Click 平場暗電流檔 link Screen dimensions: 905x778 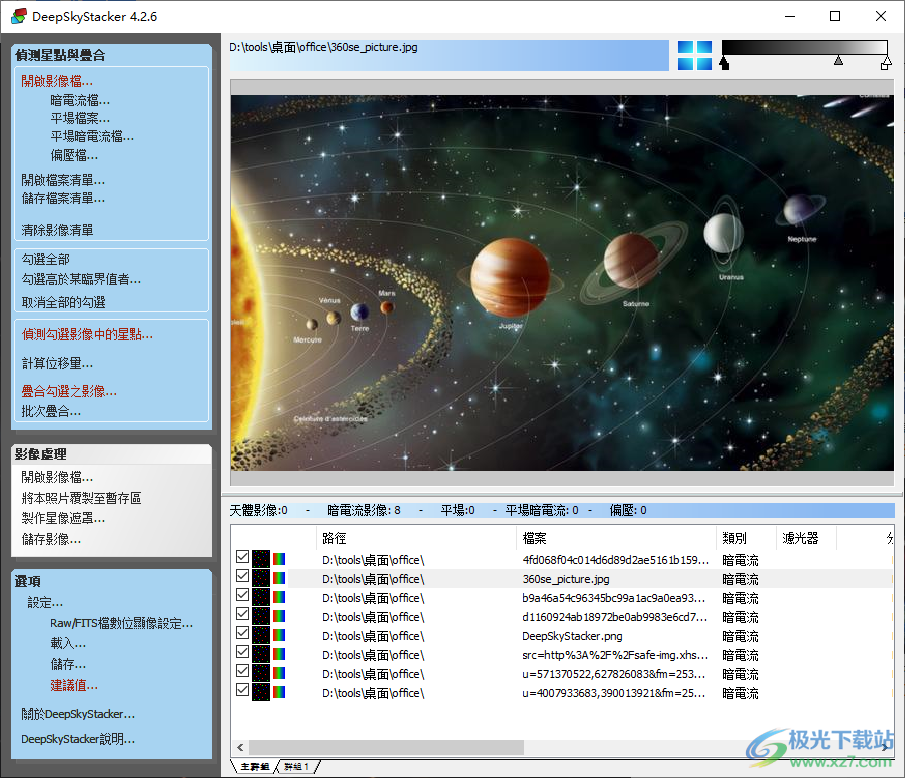click(92, 136)
